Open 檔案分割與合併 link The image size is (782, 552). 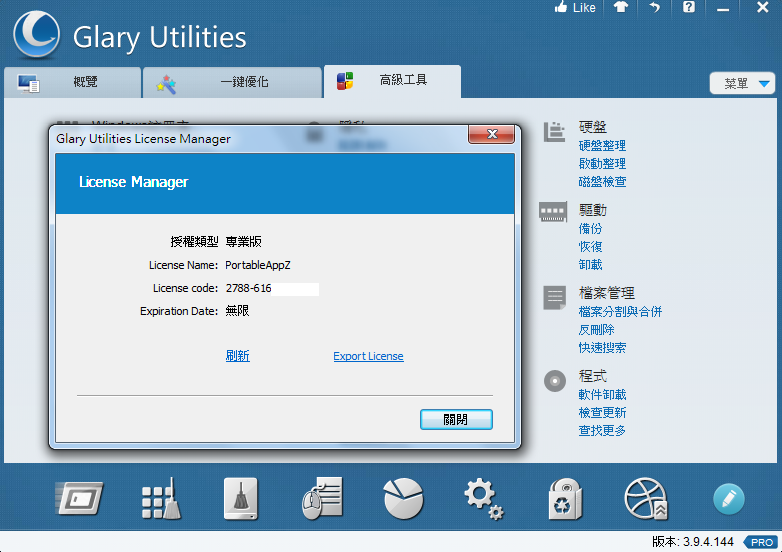620,312
